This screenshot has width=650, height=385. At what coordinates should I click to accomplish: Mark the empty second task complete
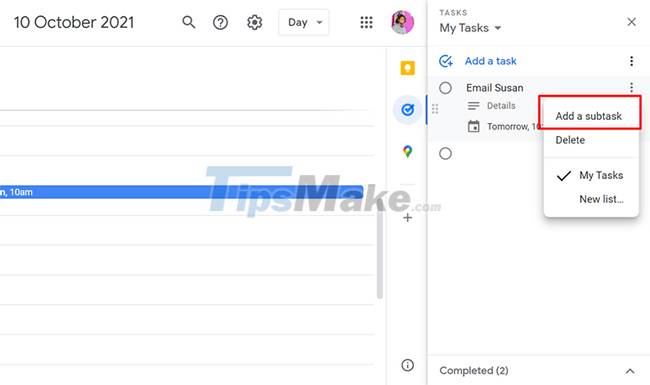coord(445,154)
